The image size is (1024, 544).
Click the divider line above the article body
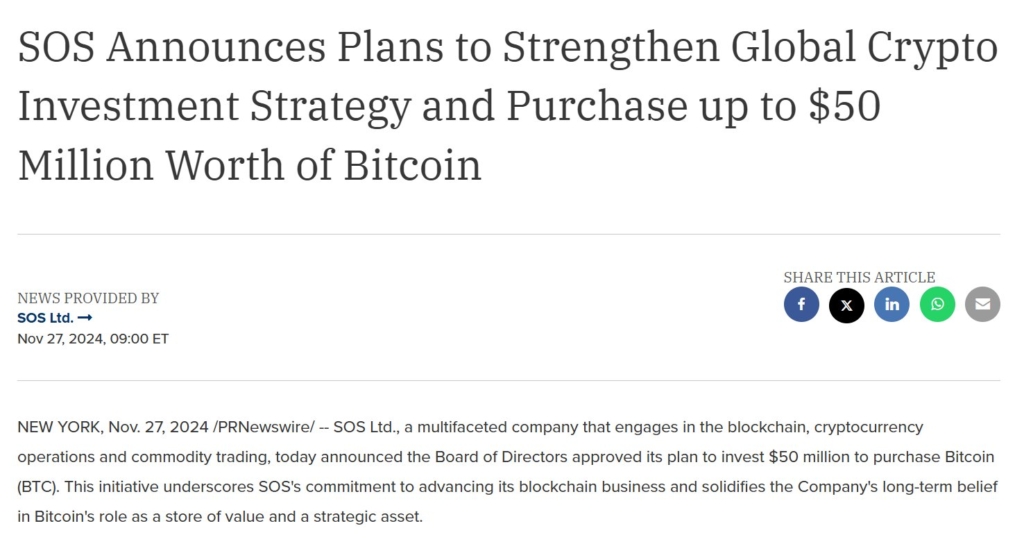pos(508,380)
